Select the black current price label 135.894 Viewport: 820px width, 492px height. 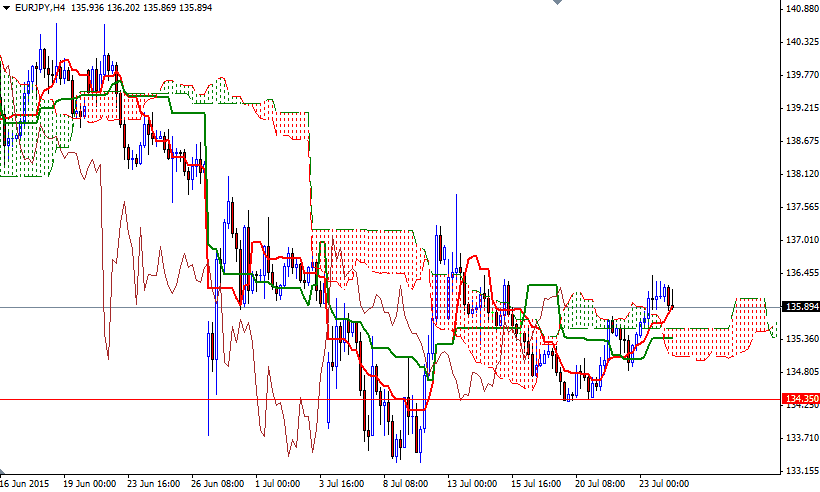[800, 306]
